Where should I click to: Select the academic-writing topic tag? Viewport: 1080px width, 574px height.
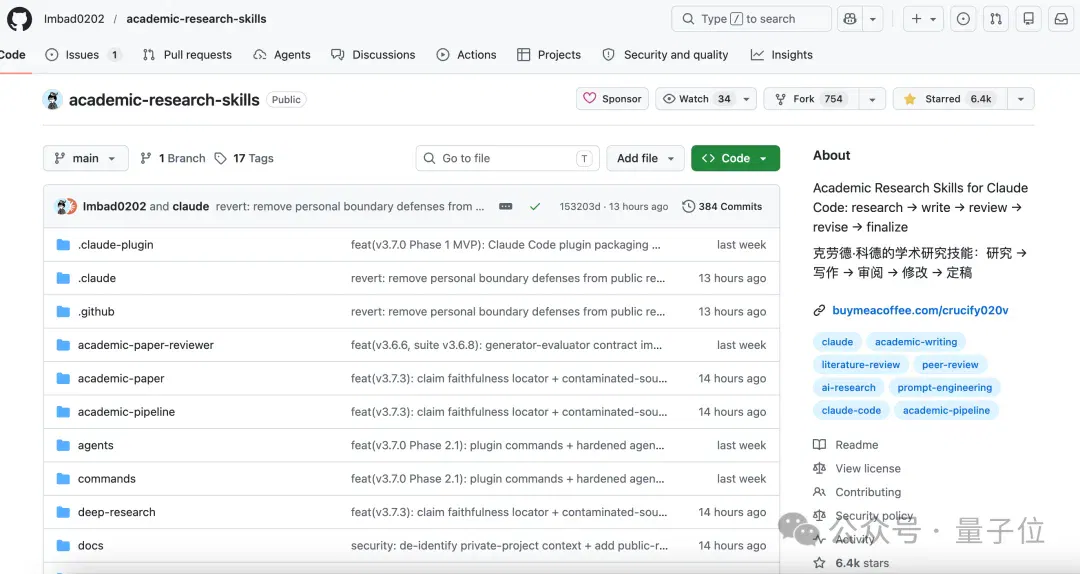[916, 342]
